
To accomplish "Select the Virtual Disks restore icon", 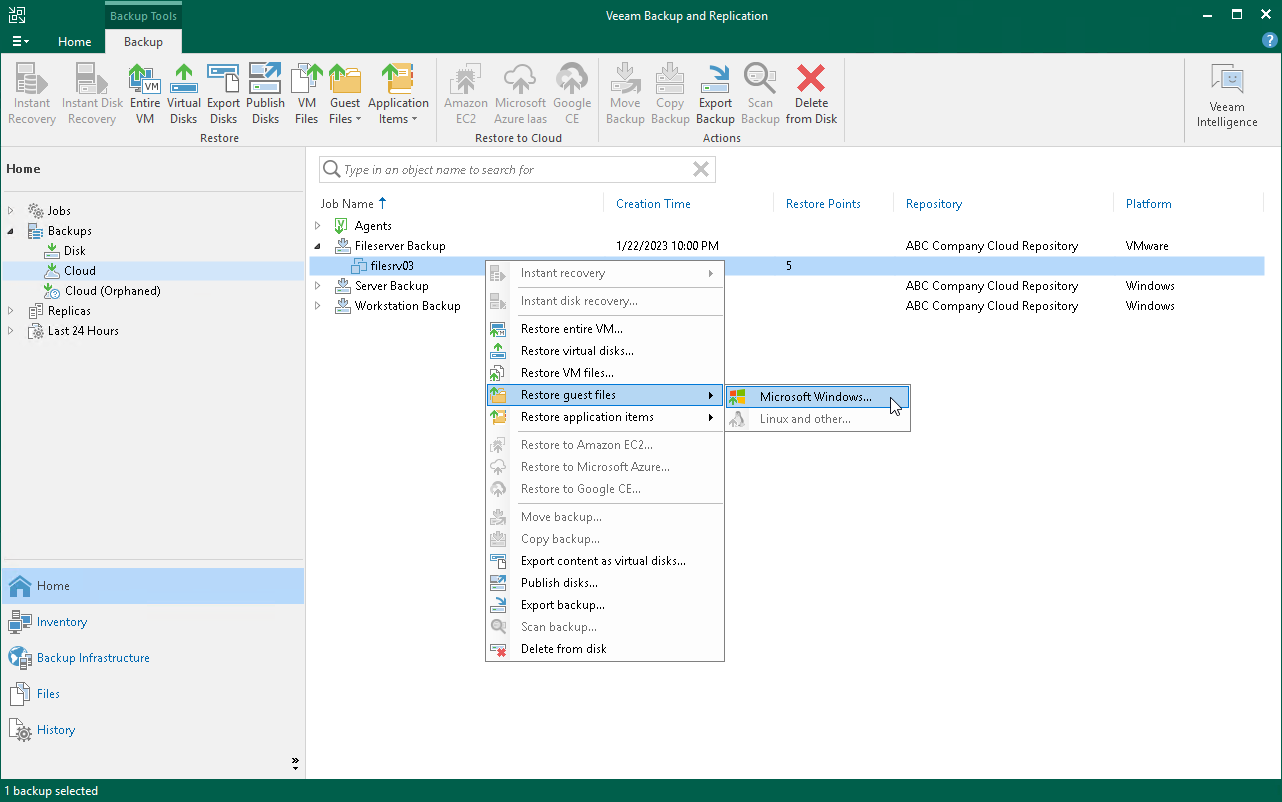I will tap(184, 94).
